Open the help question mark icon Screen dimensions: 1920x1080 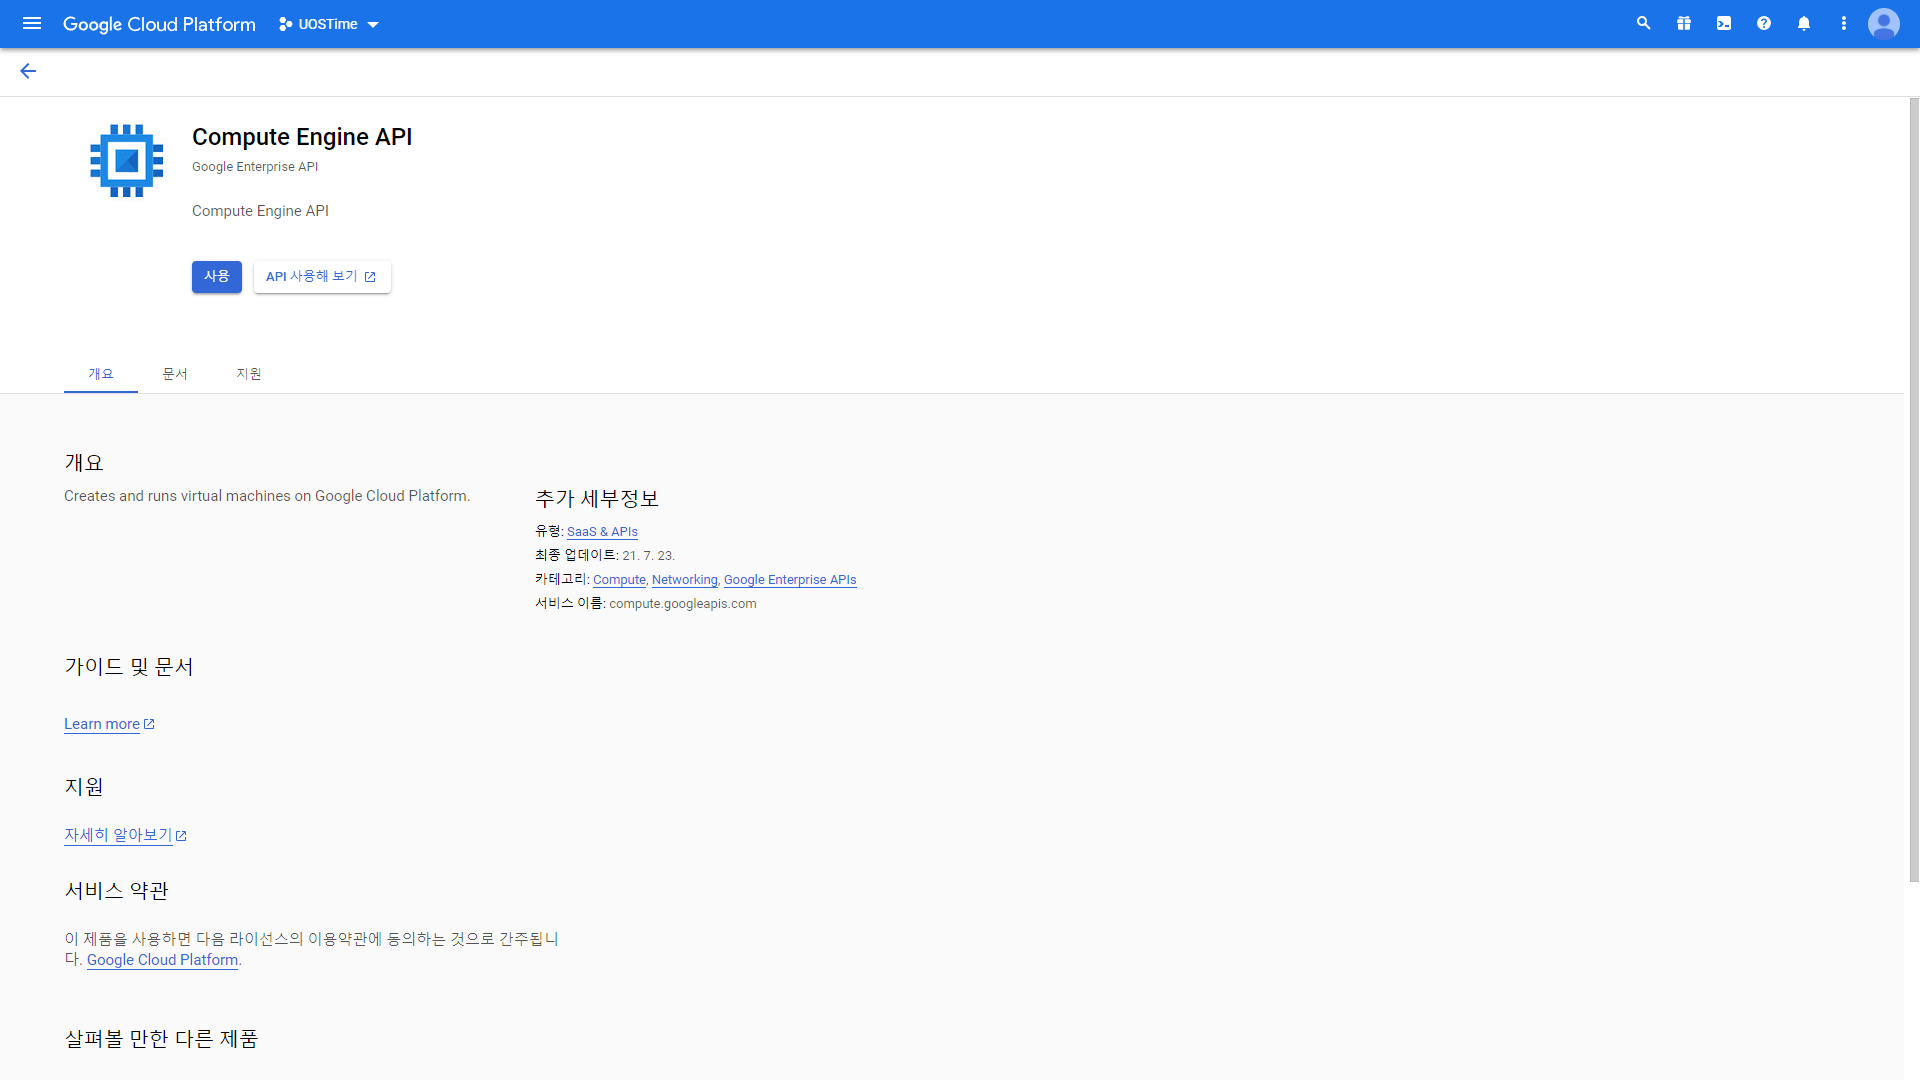point(1764,23)
